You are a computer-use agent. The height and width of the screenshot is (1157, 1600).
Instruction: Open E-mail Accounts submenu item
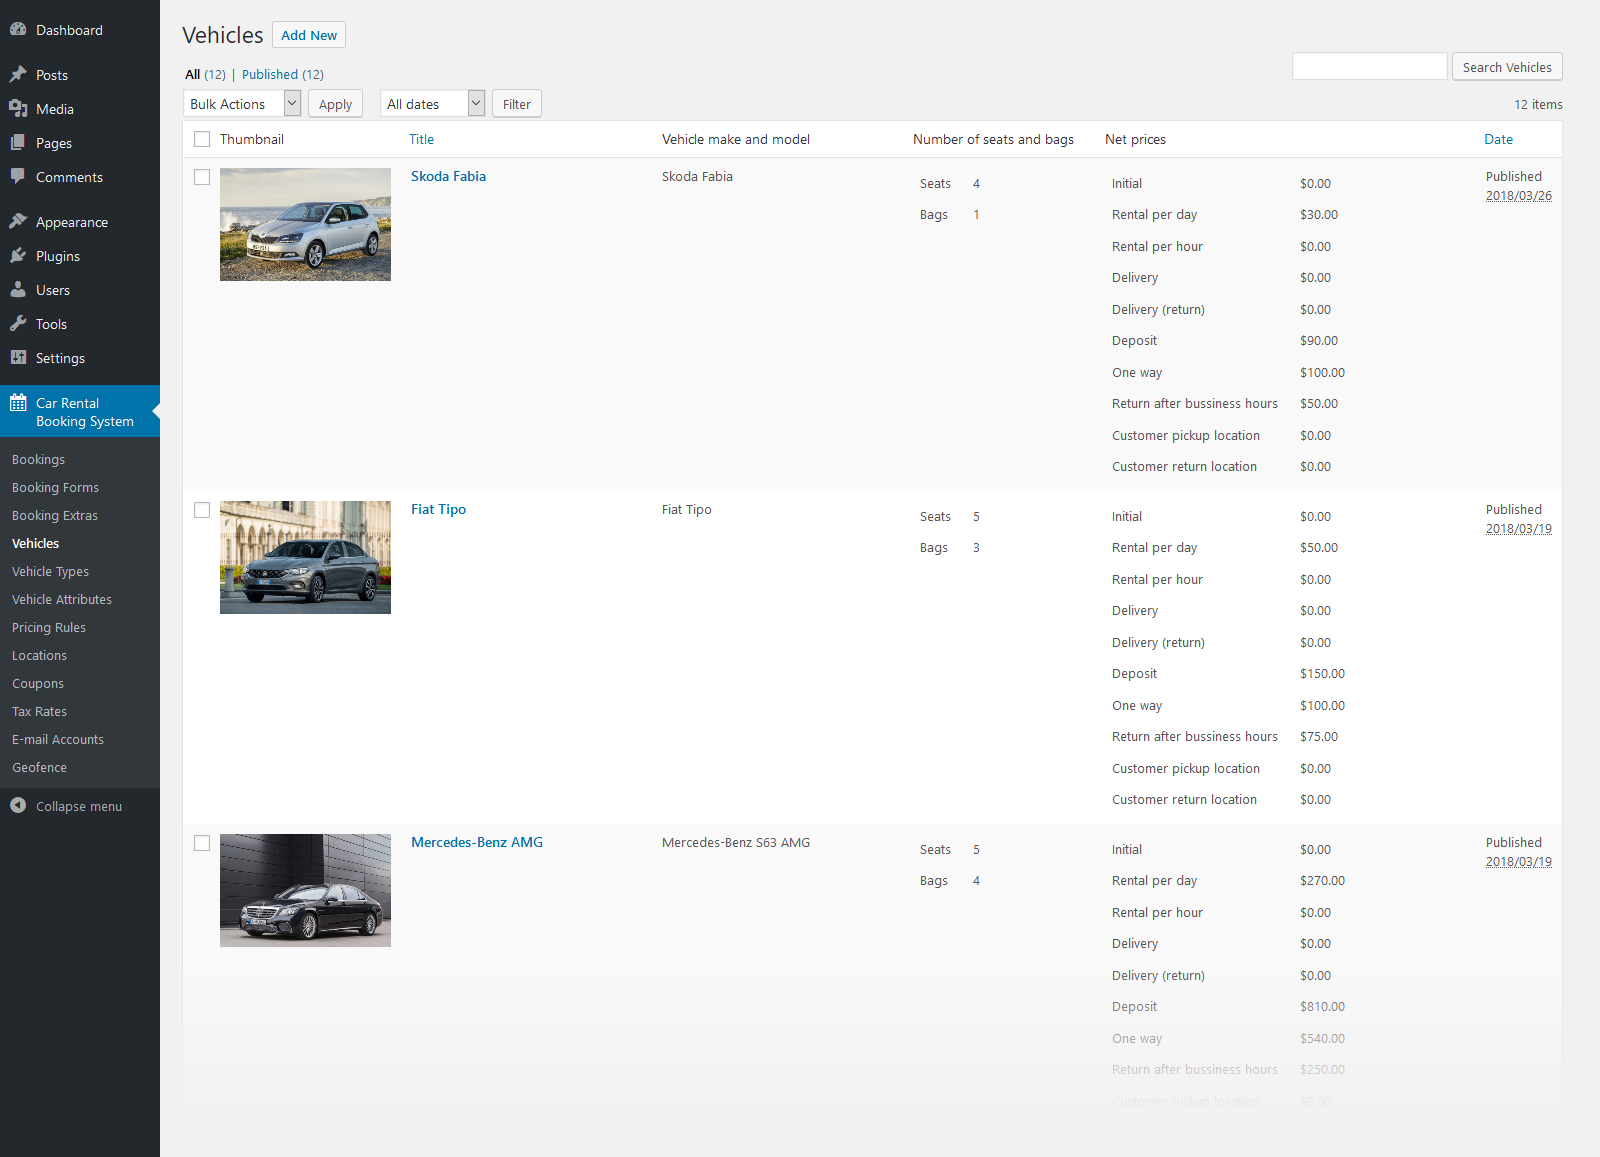(x=58, y=740)
